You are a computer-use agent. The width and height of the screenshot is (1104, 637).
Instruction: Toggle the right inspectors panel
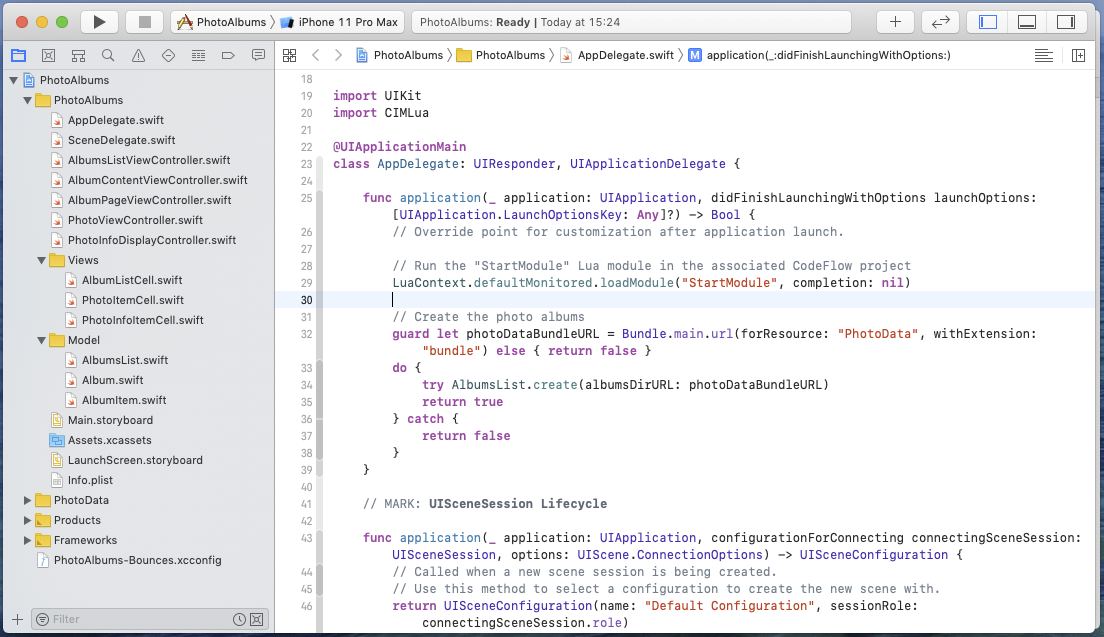(1066, 22)
